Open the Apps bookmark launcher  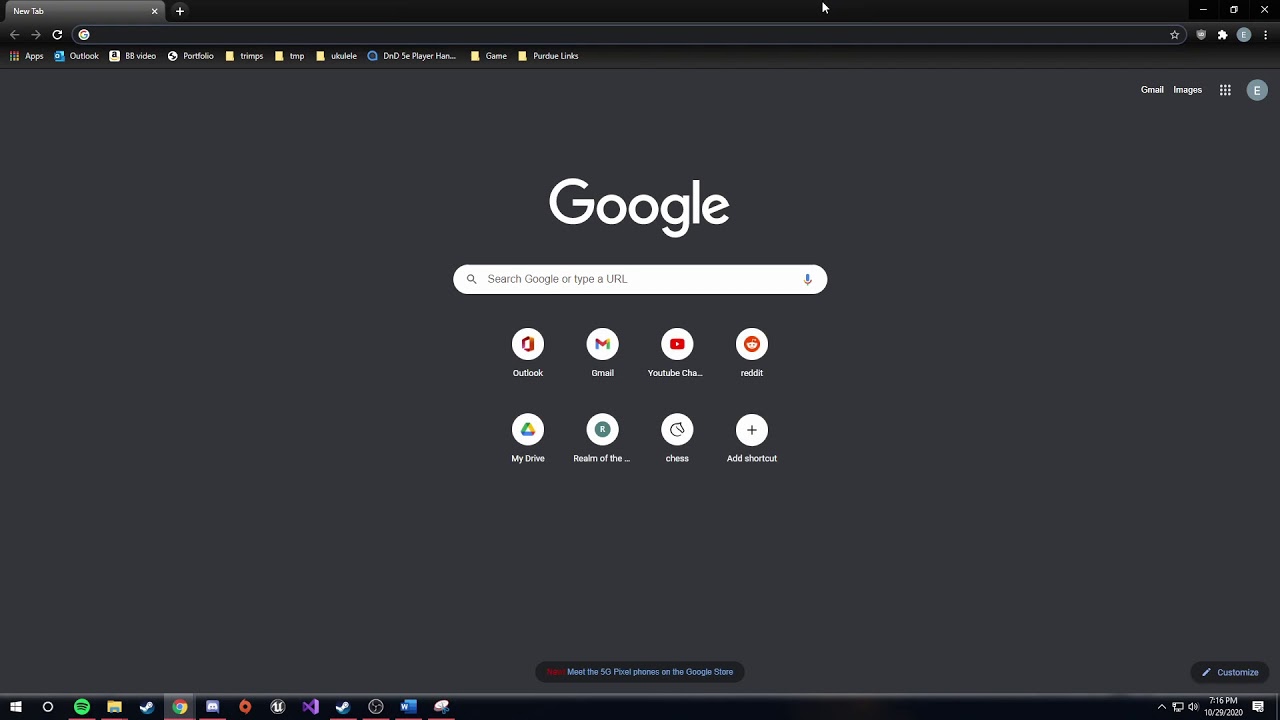pyautogui.click(x=27, y=56)
